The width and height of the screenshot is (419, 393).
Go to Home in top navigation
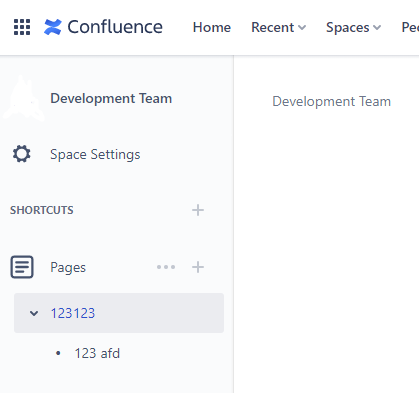pyautogui.click(x=212, y=27)
